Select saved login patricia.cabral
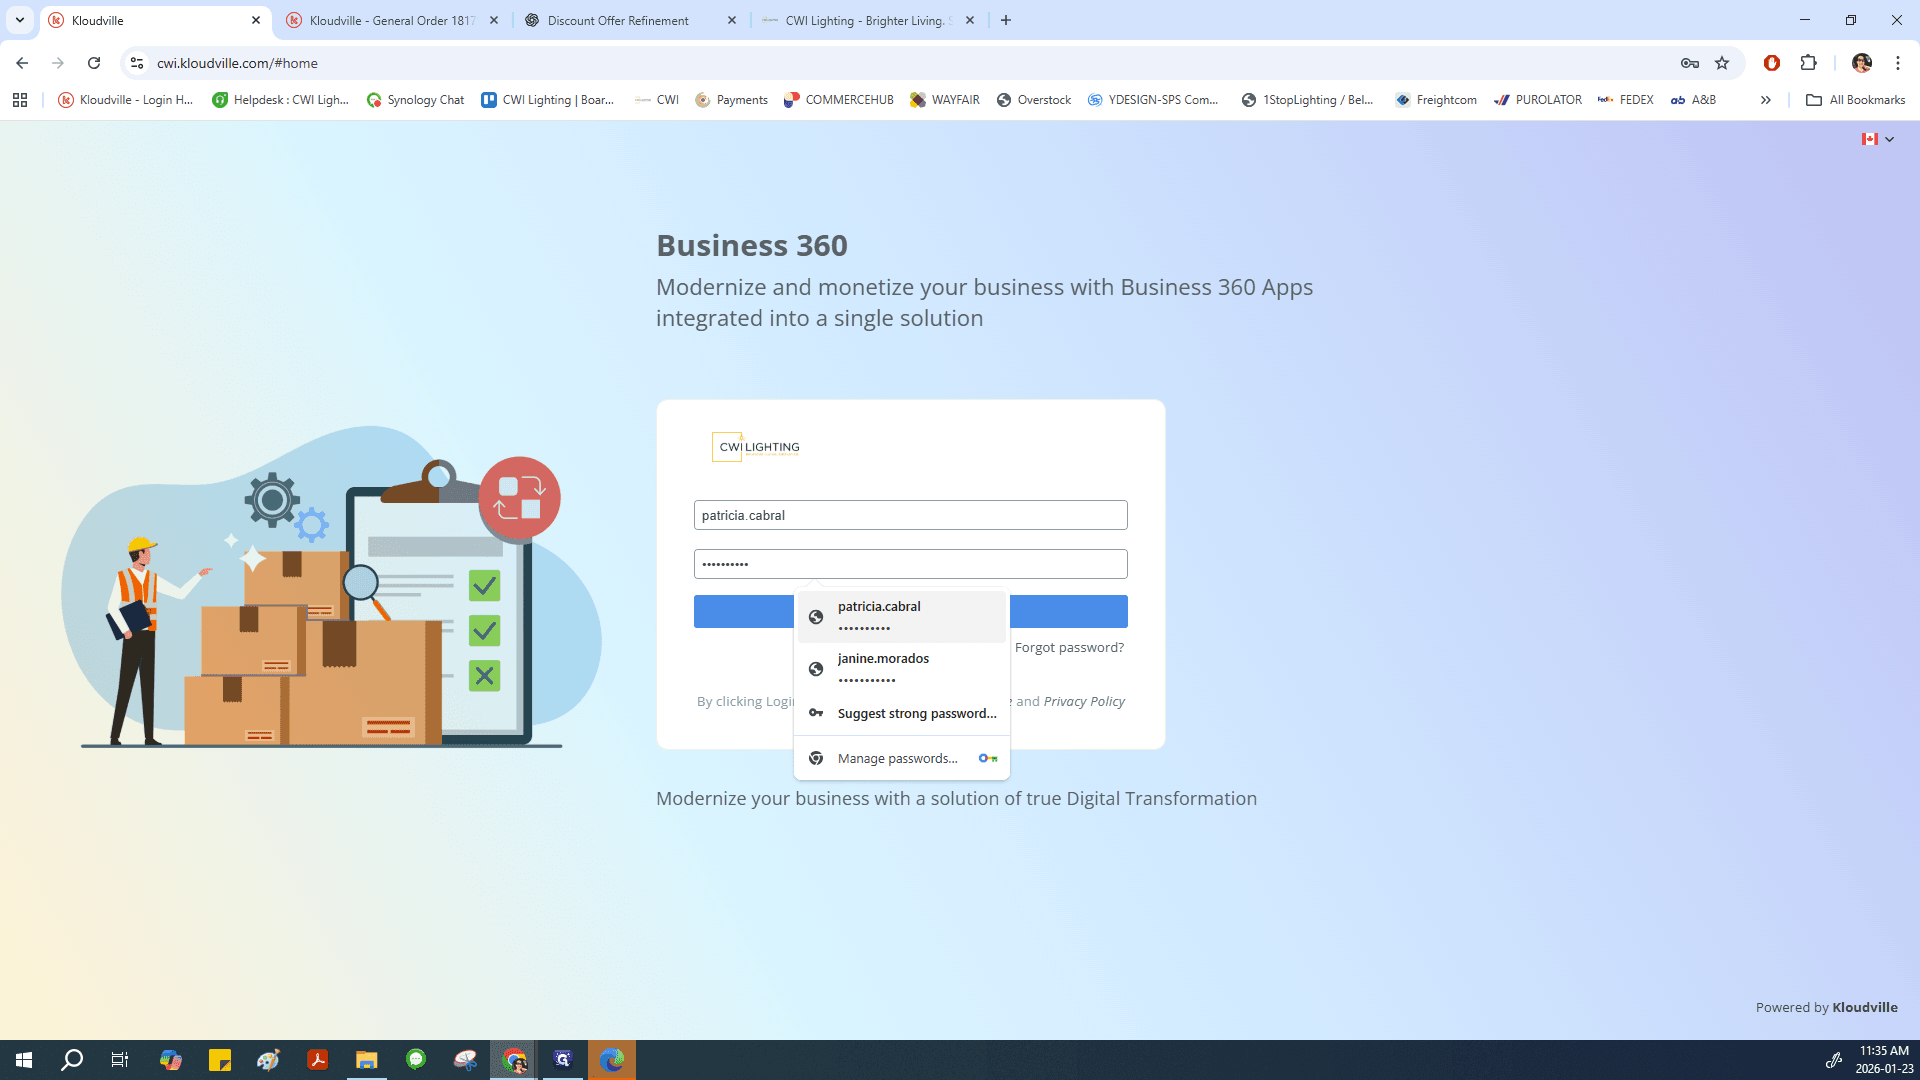 click(901, 617)
